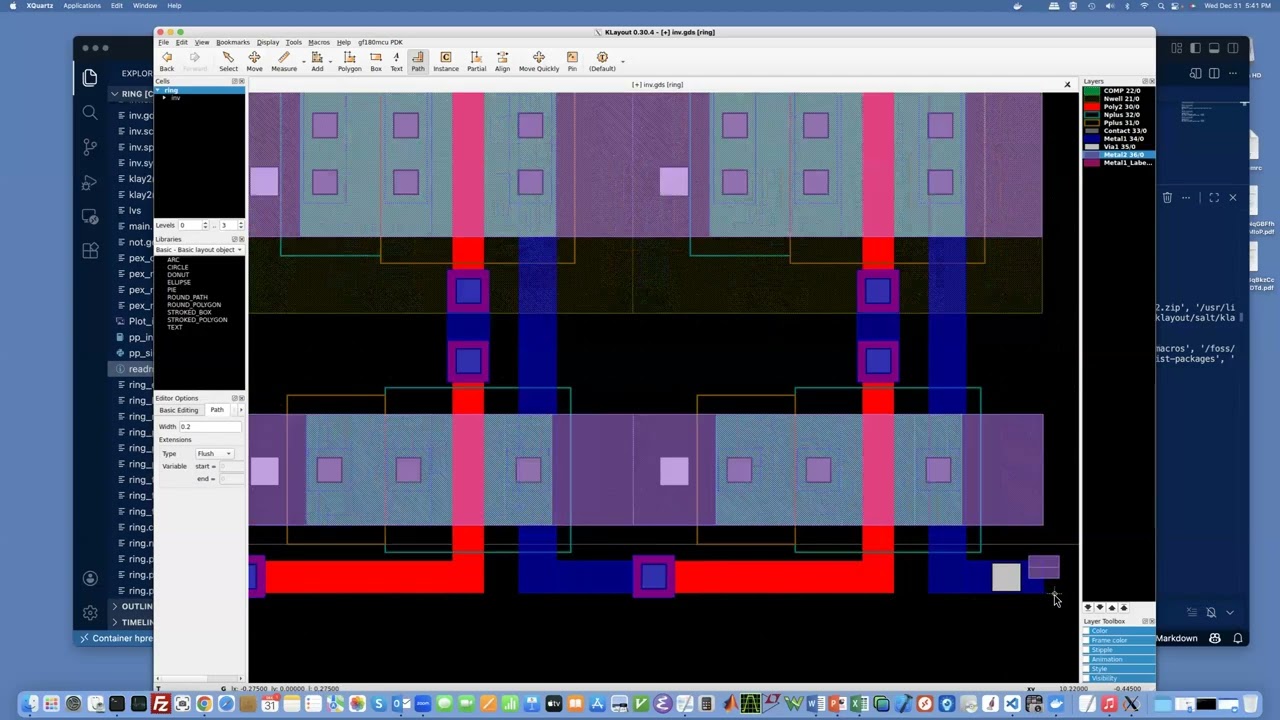1280x720 pixels.
Task: Select STROKED_POLYGON in the Libraries list
Action: (x=196, y=320)
